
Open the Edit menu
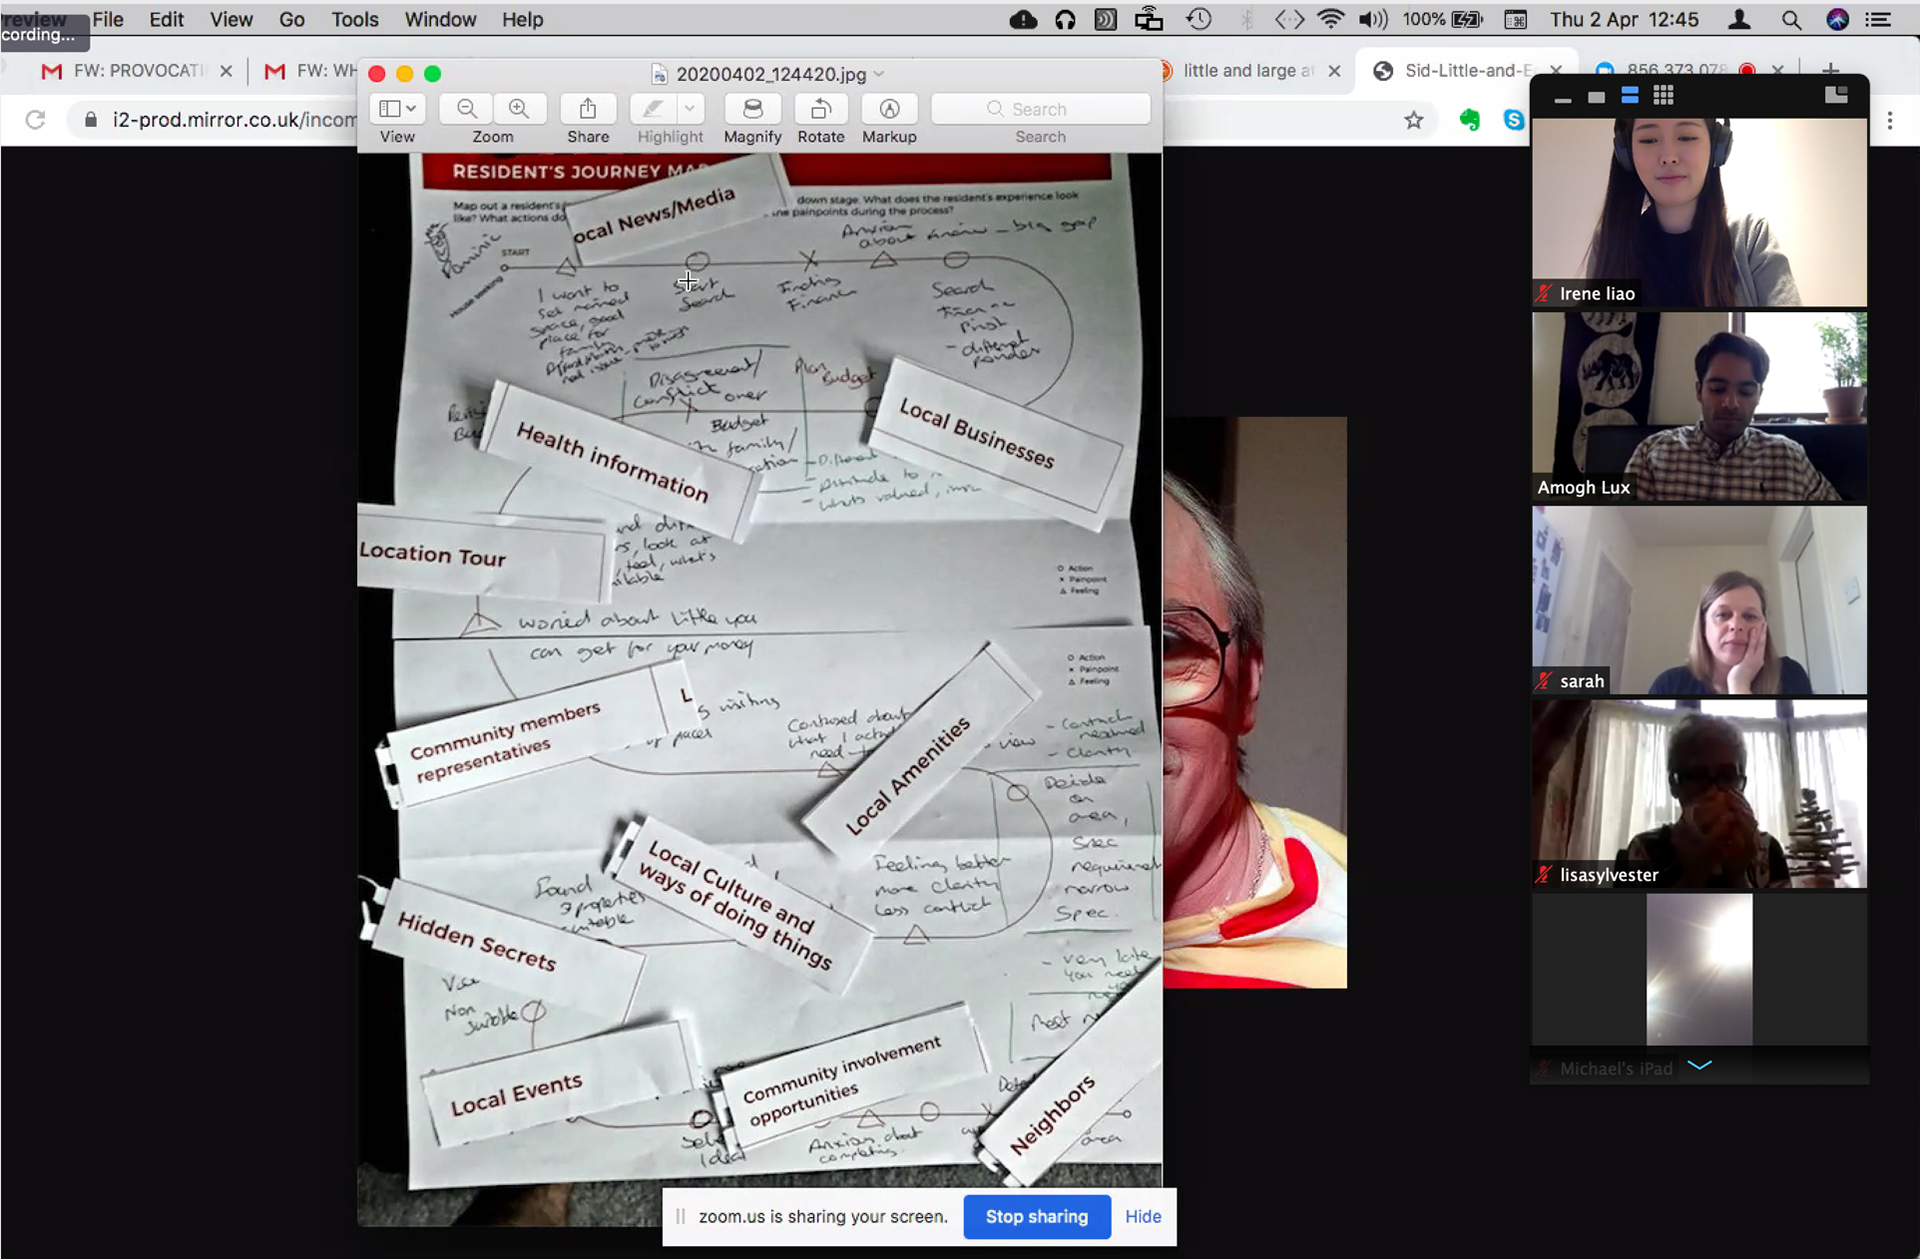point(166,19)
